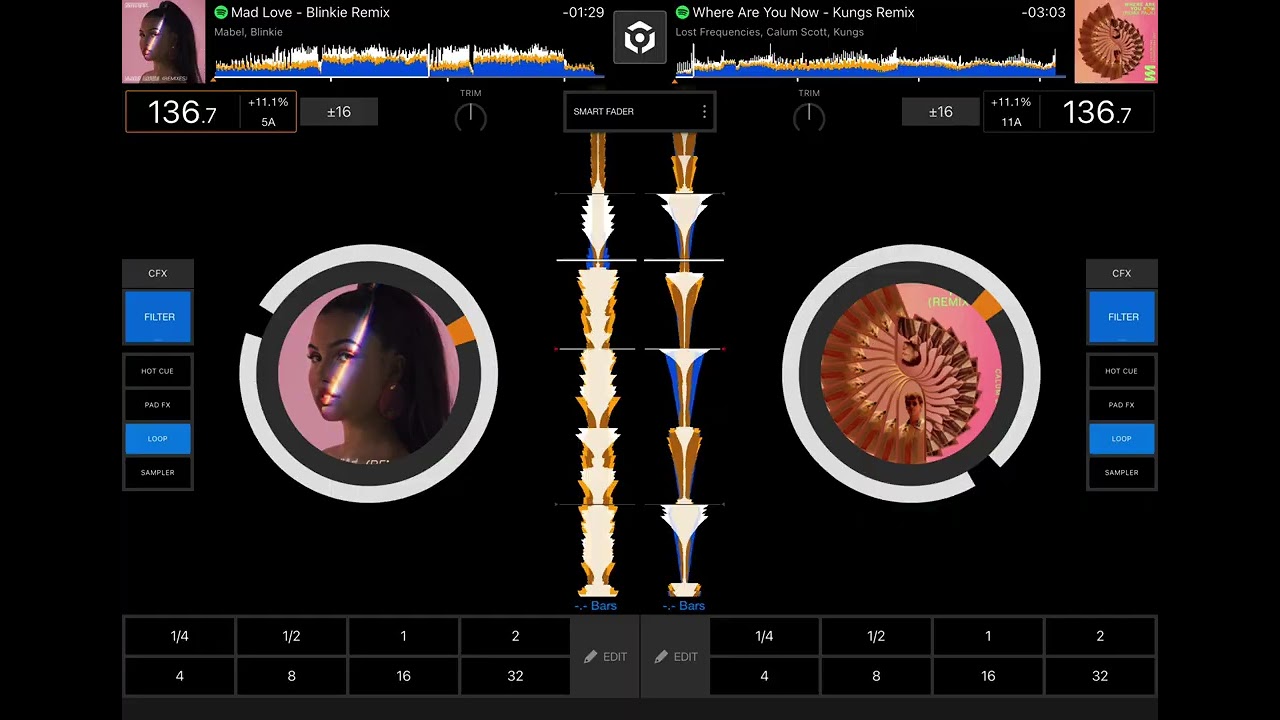The width and height of the screenshot is (1280, 720).
Task: Change right deck tempo range ±16
Action: (941, 112)
